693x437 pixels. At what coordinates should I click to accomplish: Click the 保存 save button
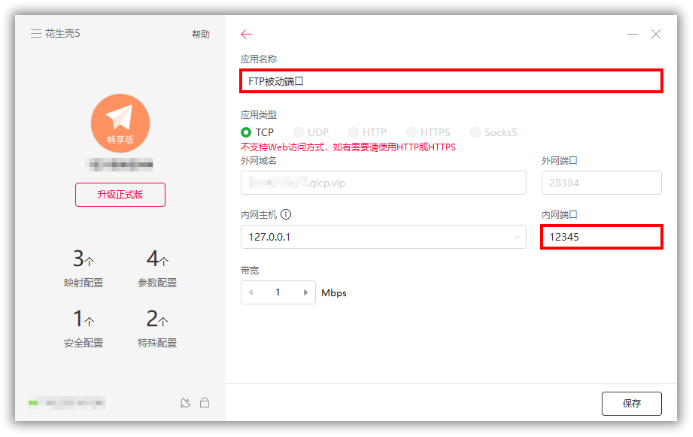tap(631, 404)
